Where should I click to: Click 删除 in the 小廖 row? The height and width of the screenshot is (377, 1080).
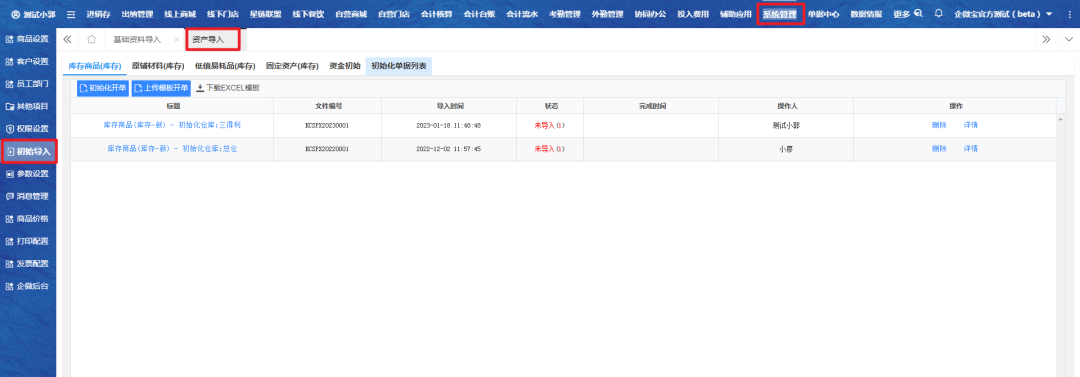939,149
